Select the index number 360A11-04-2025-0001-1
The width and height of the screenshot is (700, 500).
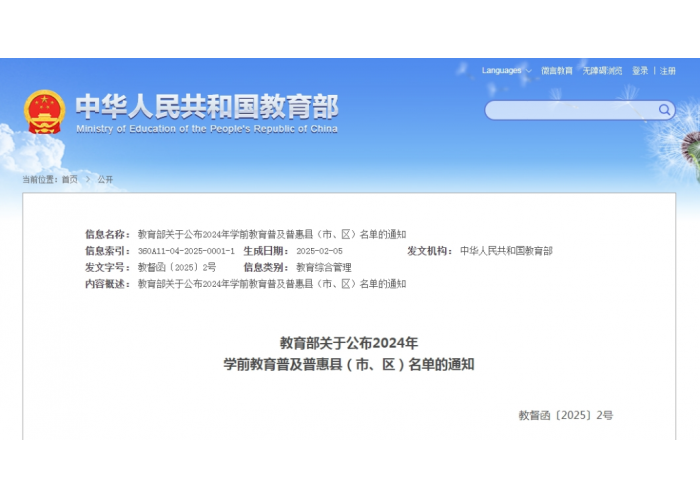click(x=186, y=251)
